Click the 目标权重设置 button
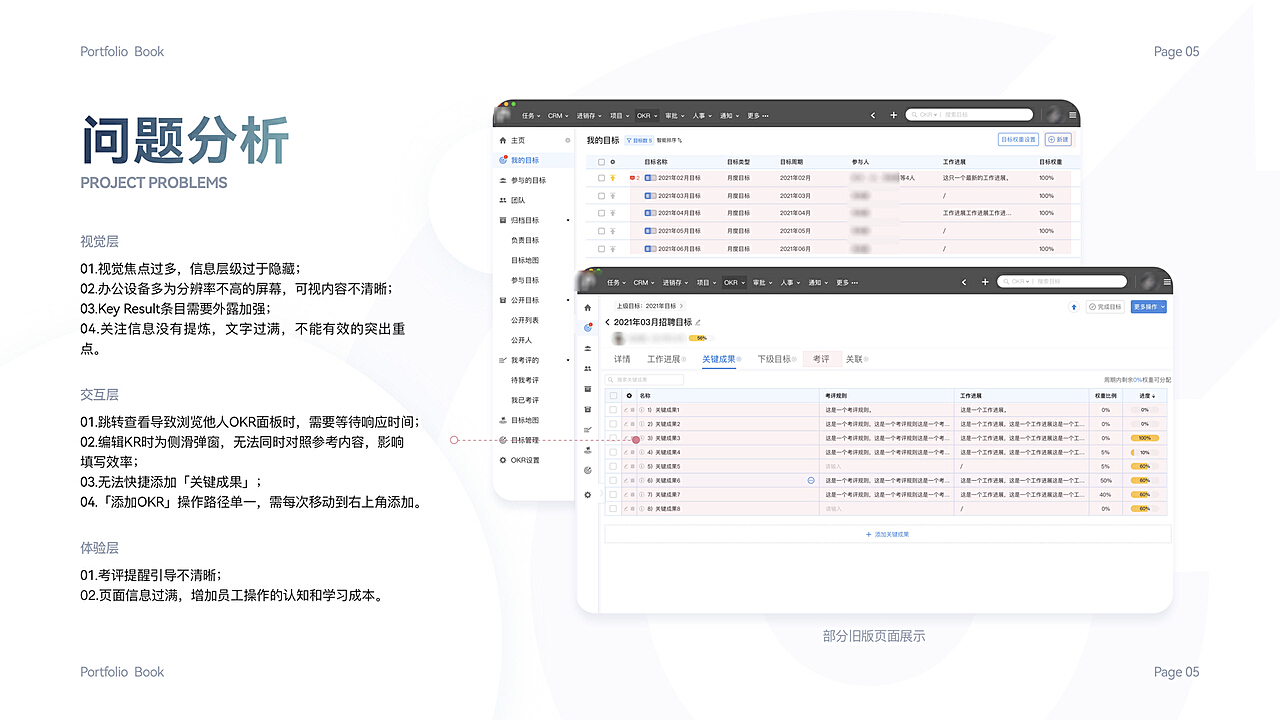 [x=1019, y=140]
